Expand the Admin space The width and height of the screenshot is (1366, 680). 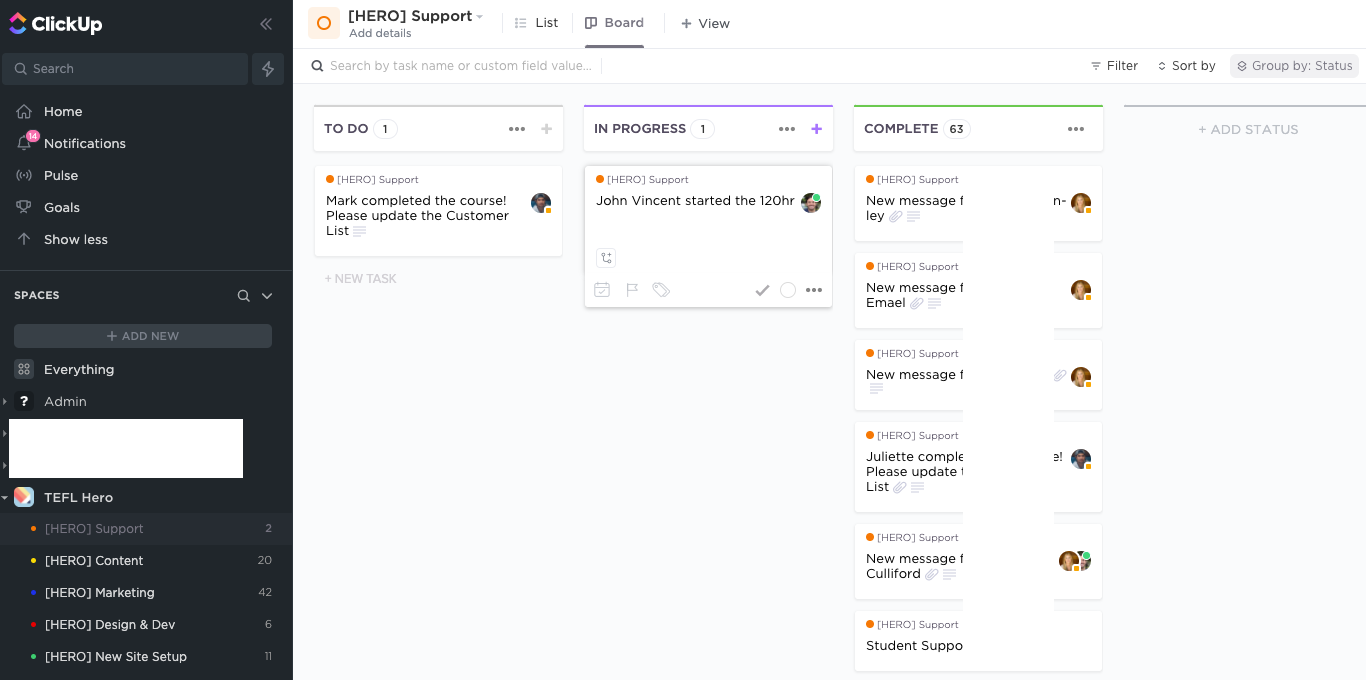click(x=5, y=402)
